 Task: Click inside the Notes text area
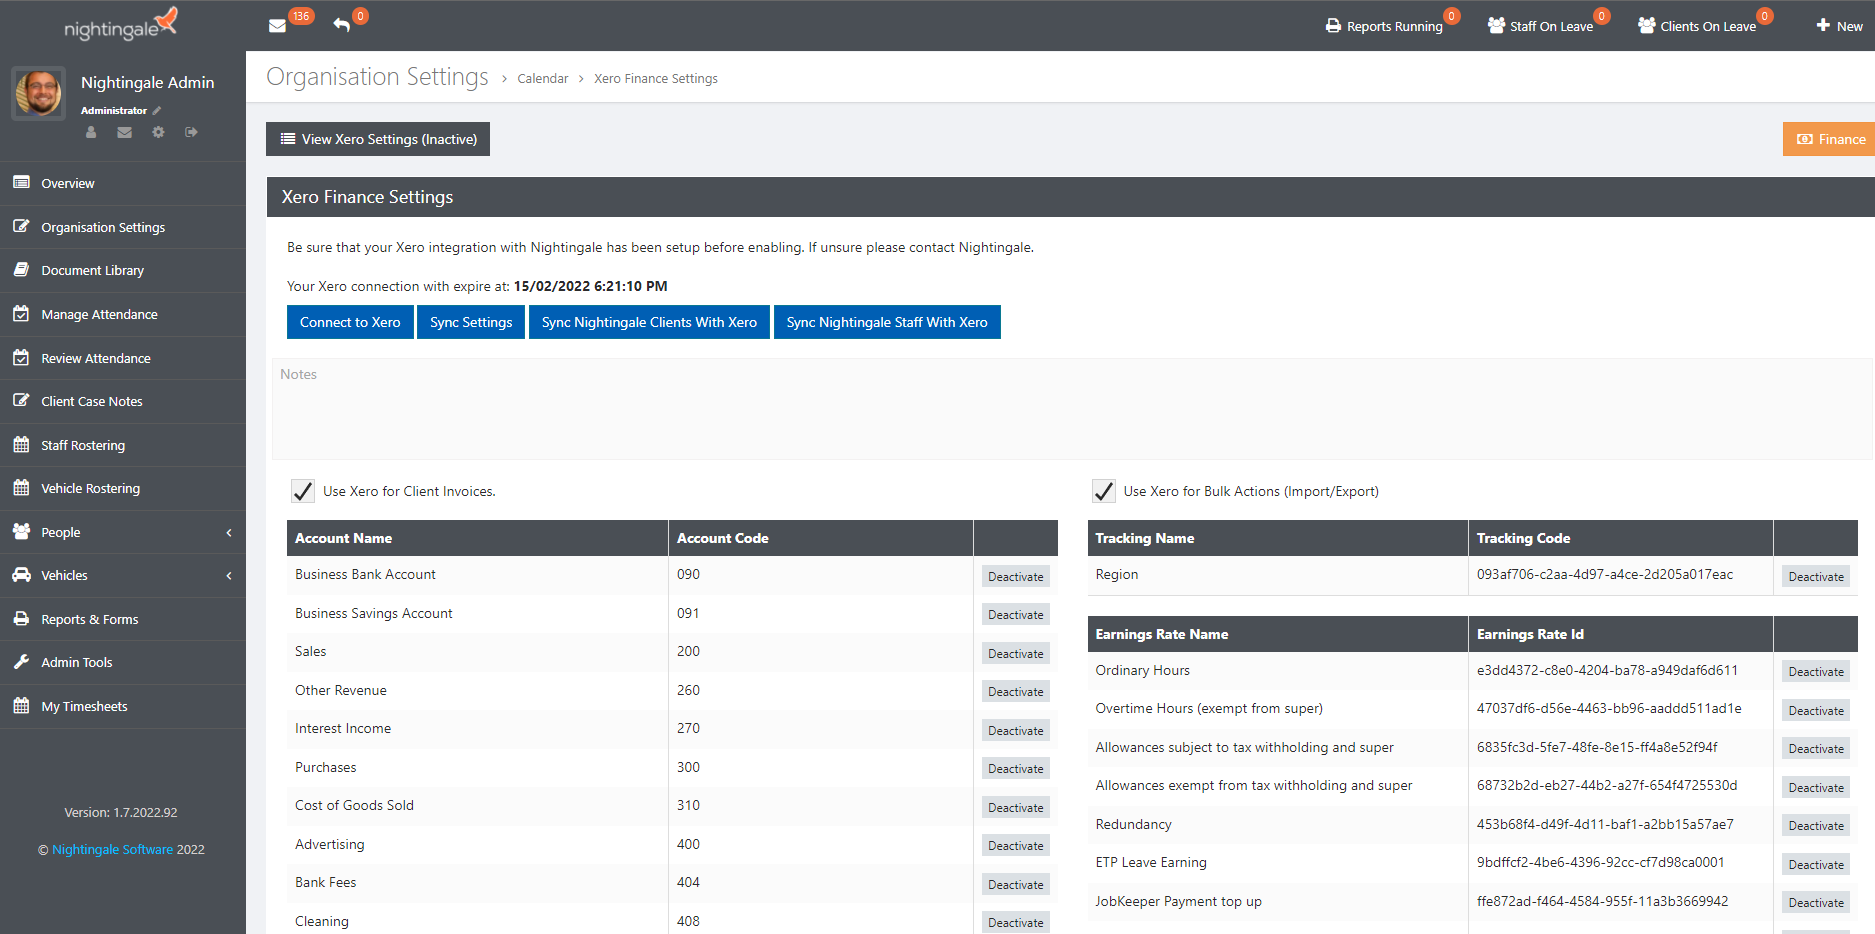click(1072, 409)
